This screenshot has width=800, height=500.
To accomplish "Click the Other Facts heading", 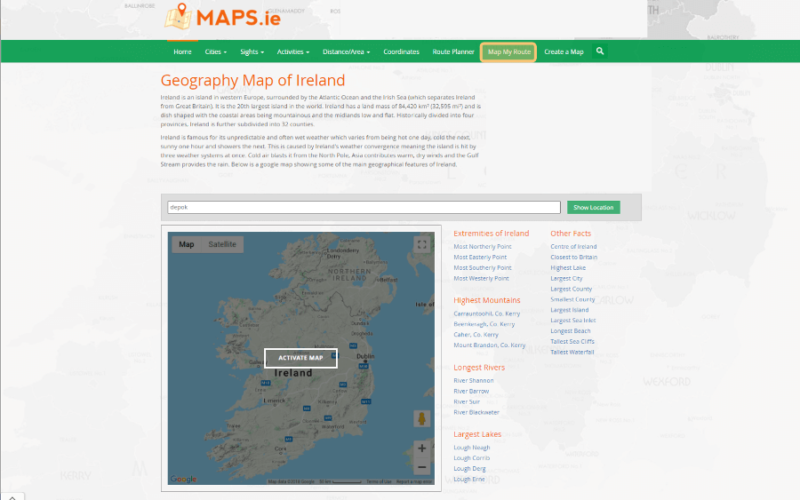I will point(570,233).
